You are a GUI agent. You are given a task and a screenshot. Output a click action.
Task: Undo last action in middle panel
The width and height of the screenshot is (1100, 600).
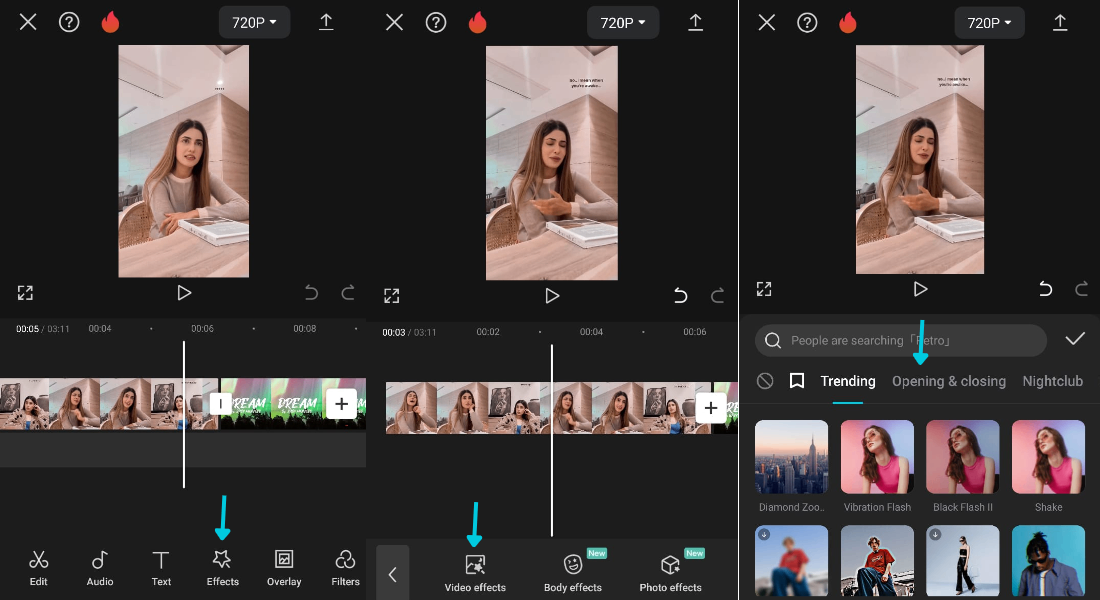pos(680,295)
